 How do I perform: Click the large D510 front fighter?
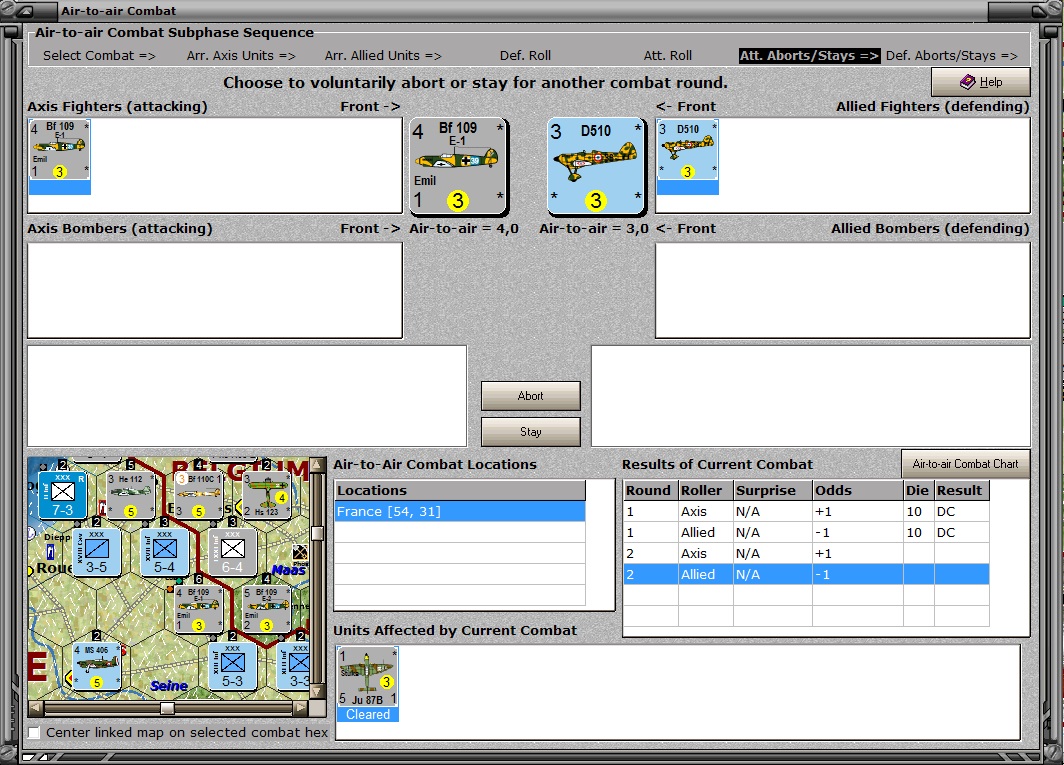click(596, 166)
